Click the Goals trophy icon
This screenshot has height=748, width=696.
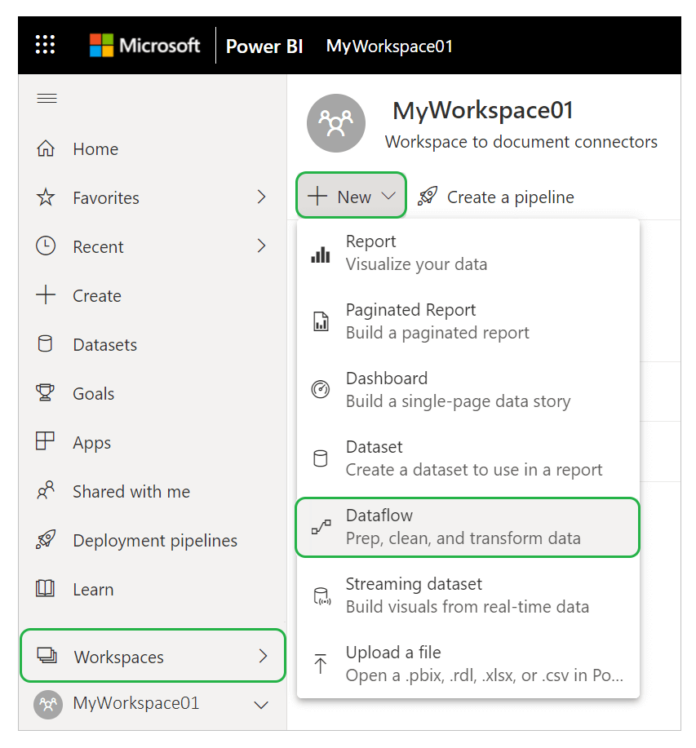[x=46, y=394]
